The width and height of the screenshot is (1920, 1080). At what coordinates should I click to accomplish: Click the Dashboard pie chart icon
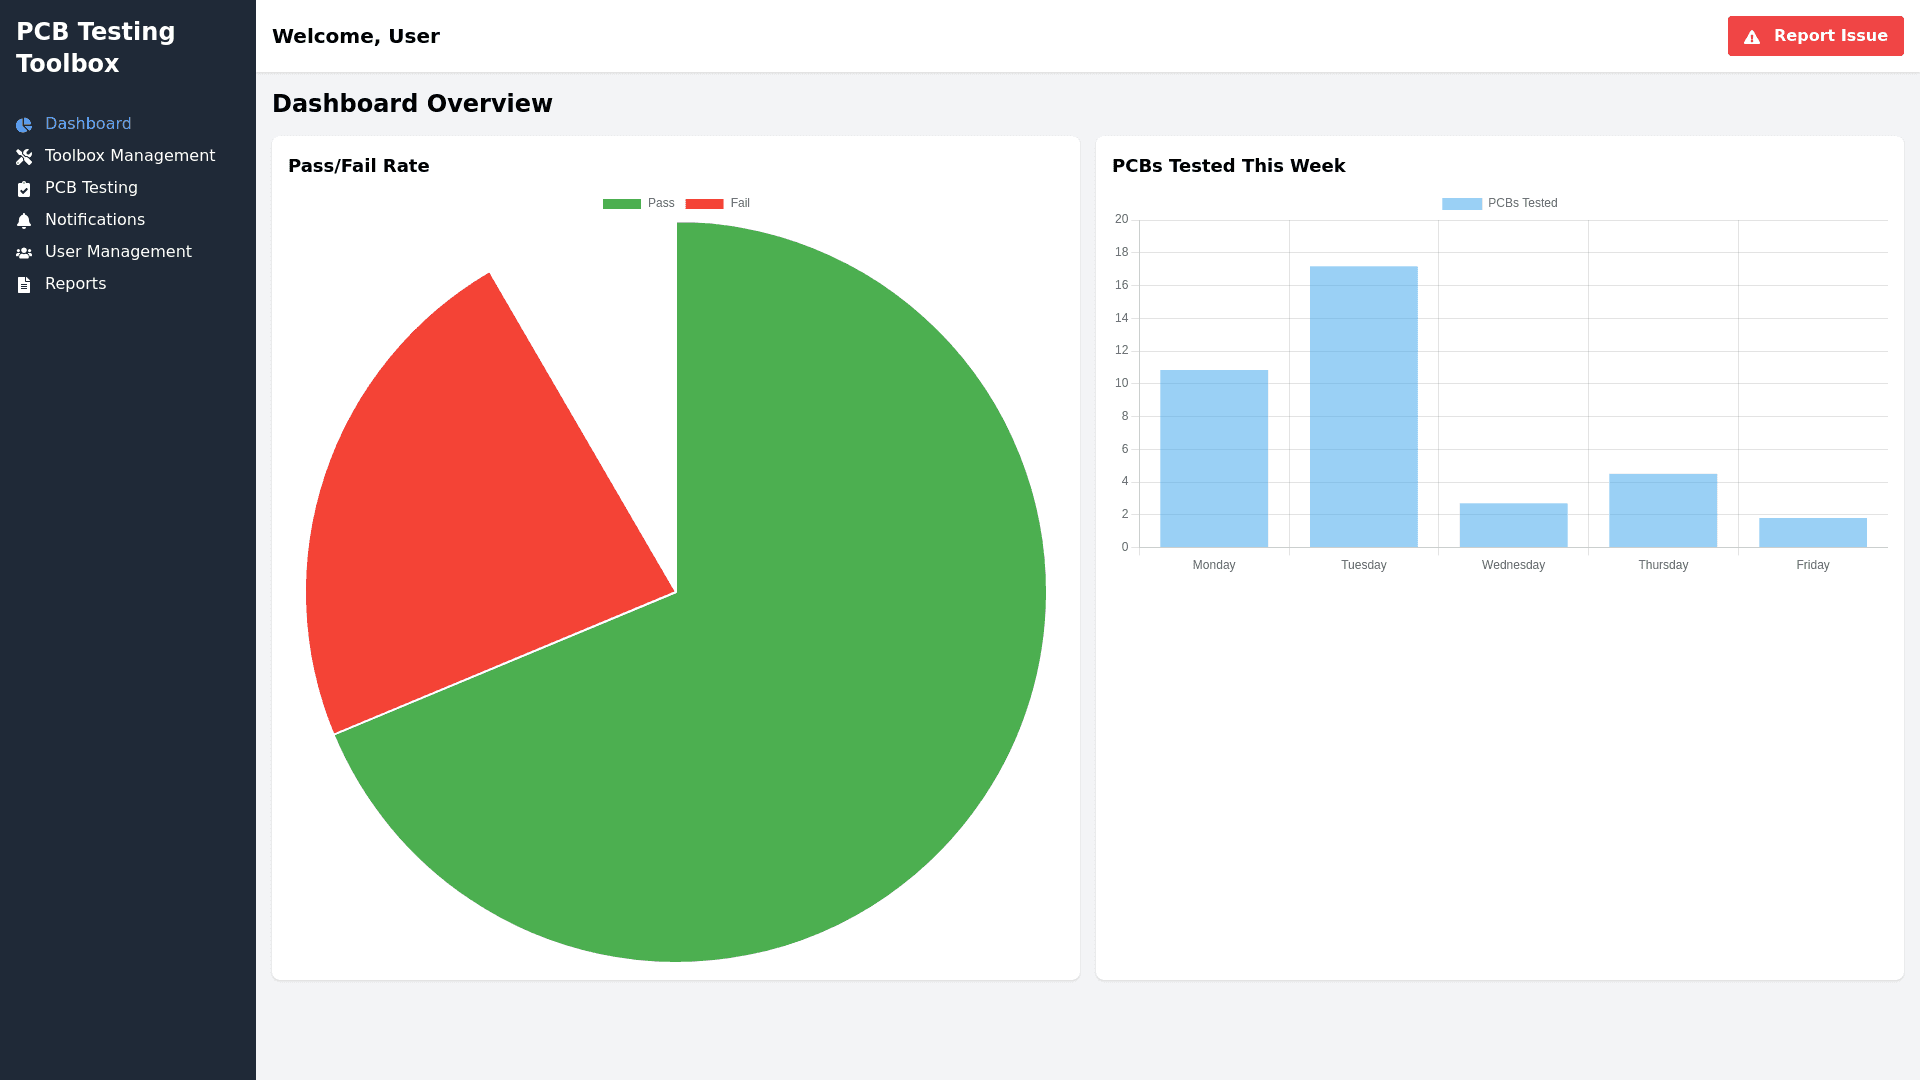(24, 125)
